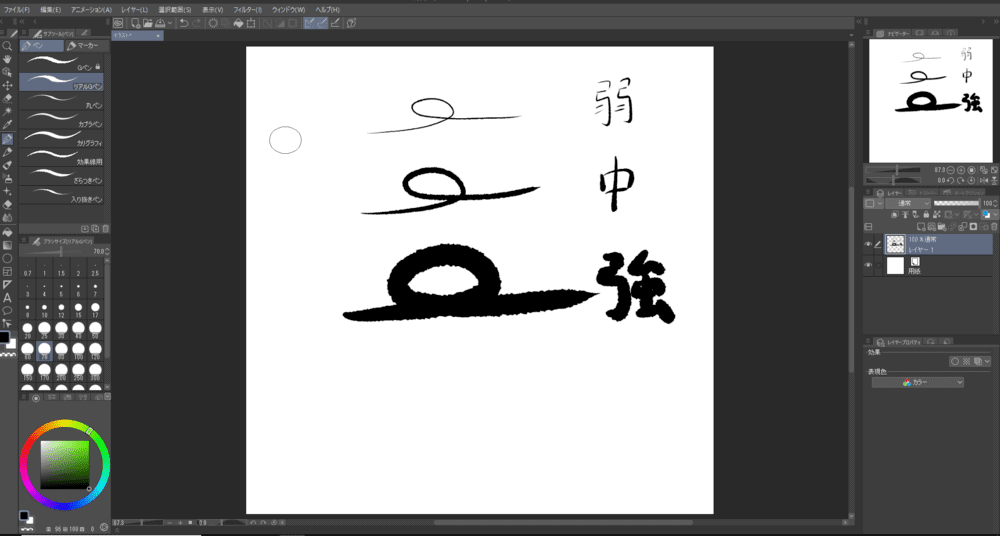Select the Pencil tool in the toolbox
Image resolution: width=1000 pixels, height=536 pixels.
click(7, 152)
